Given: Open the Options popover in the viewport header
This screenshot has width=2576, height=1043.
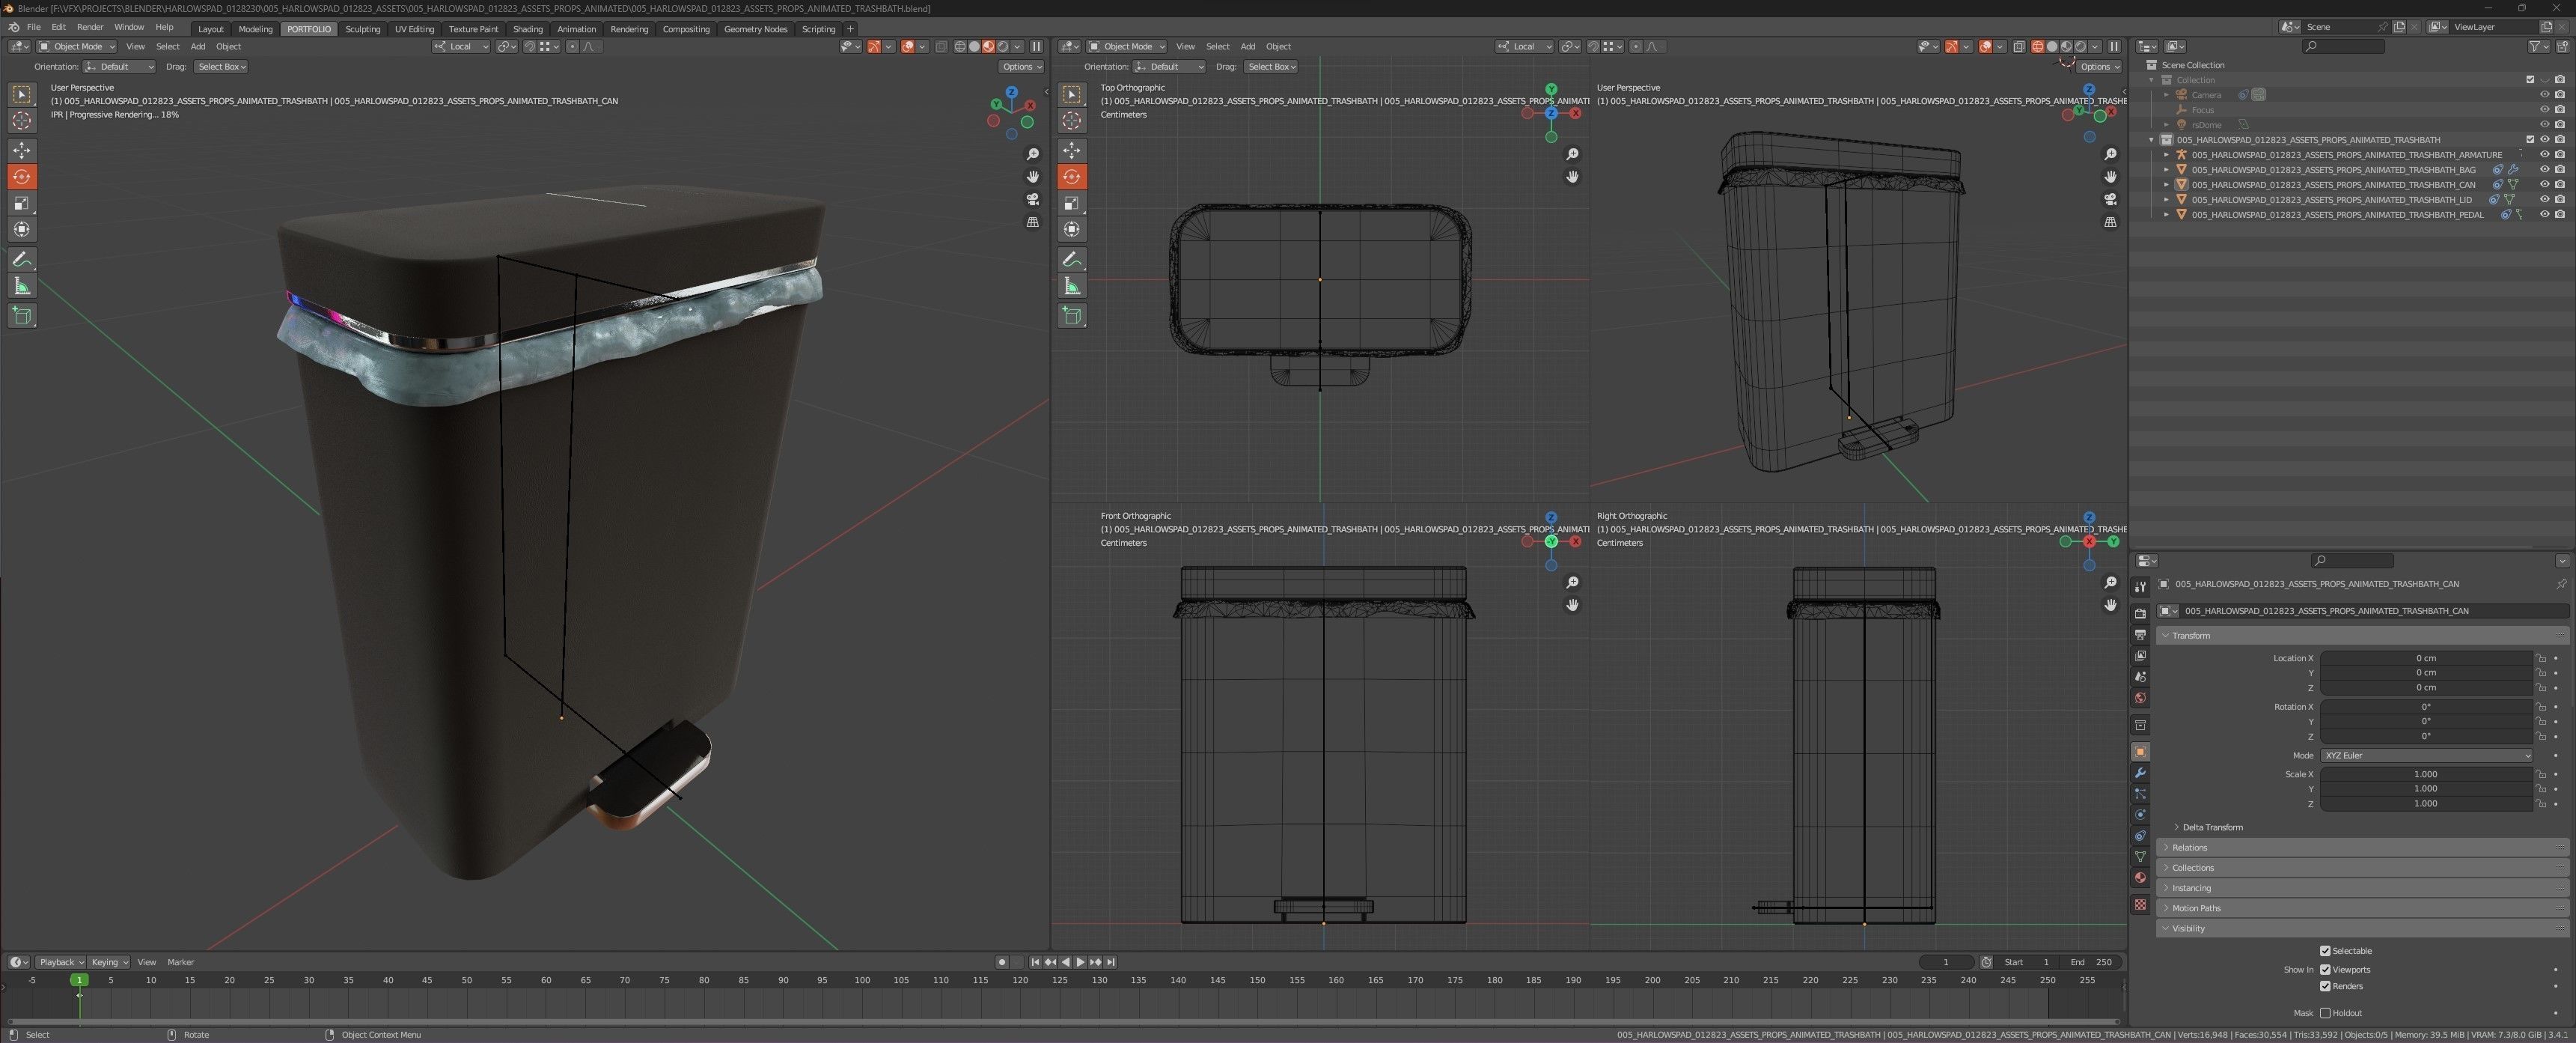Looking at the screenshot, I should tap(1021, 66).
